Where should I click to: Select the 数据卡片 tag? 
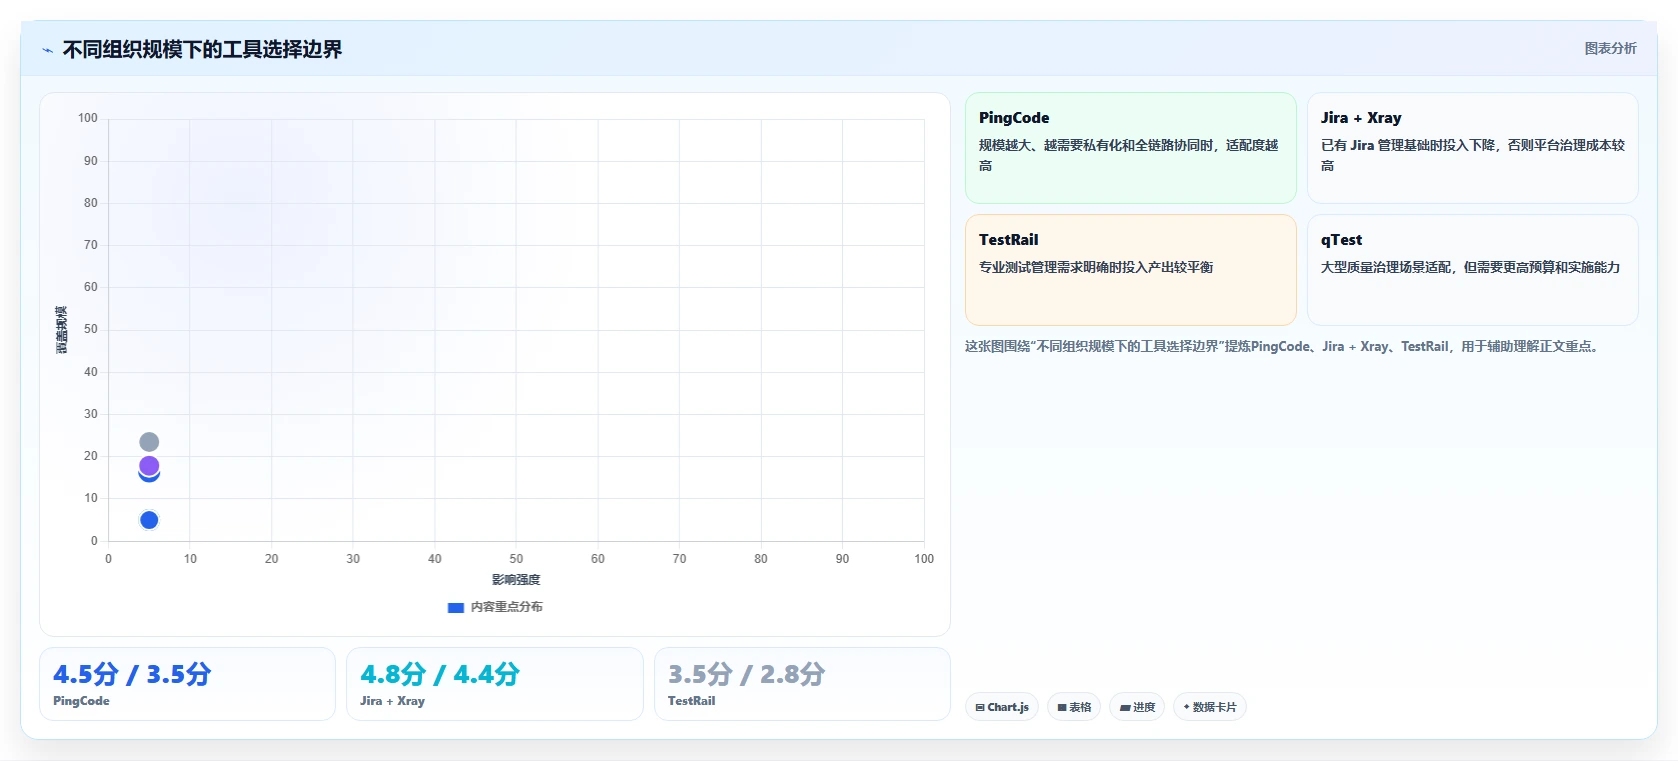pyautogui.click(x=1210, y=707)
